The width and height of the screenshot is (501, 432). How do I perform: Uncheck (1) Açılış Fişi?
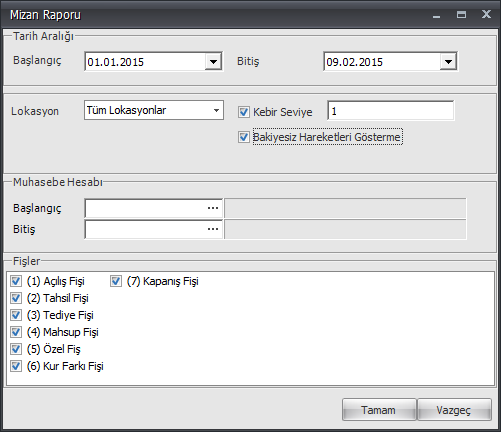tap(16, 281)
